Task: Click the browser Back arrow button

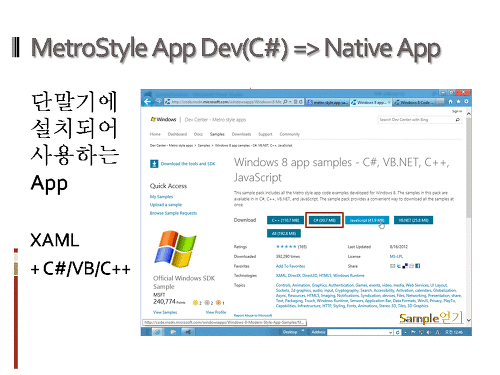Action: click(147, 102)
